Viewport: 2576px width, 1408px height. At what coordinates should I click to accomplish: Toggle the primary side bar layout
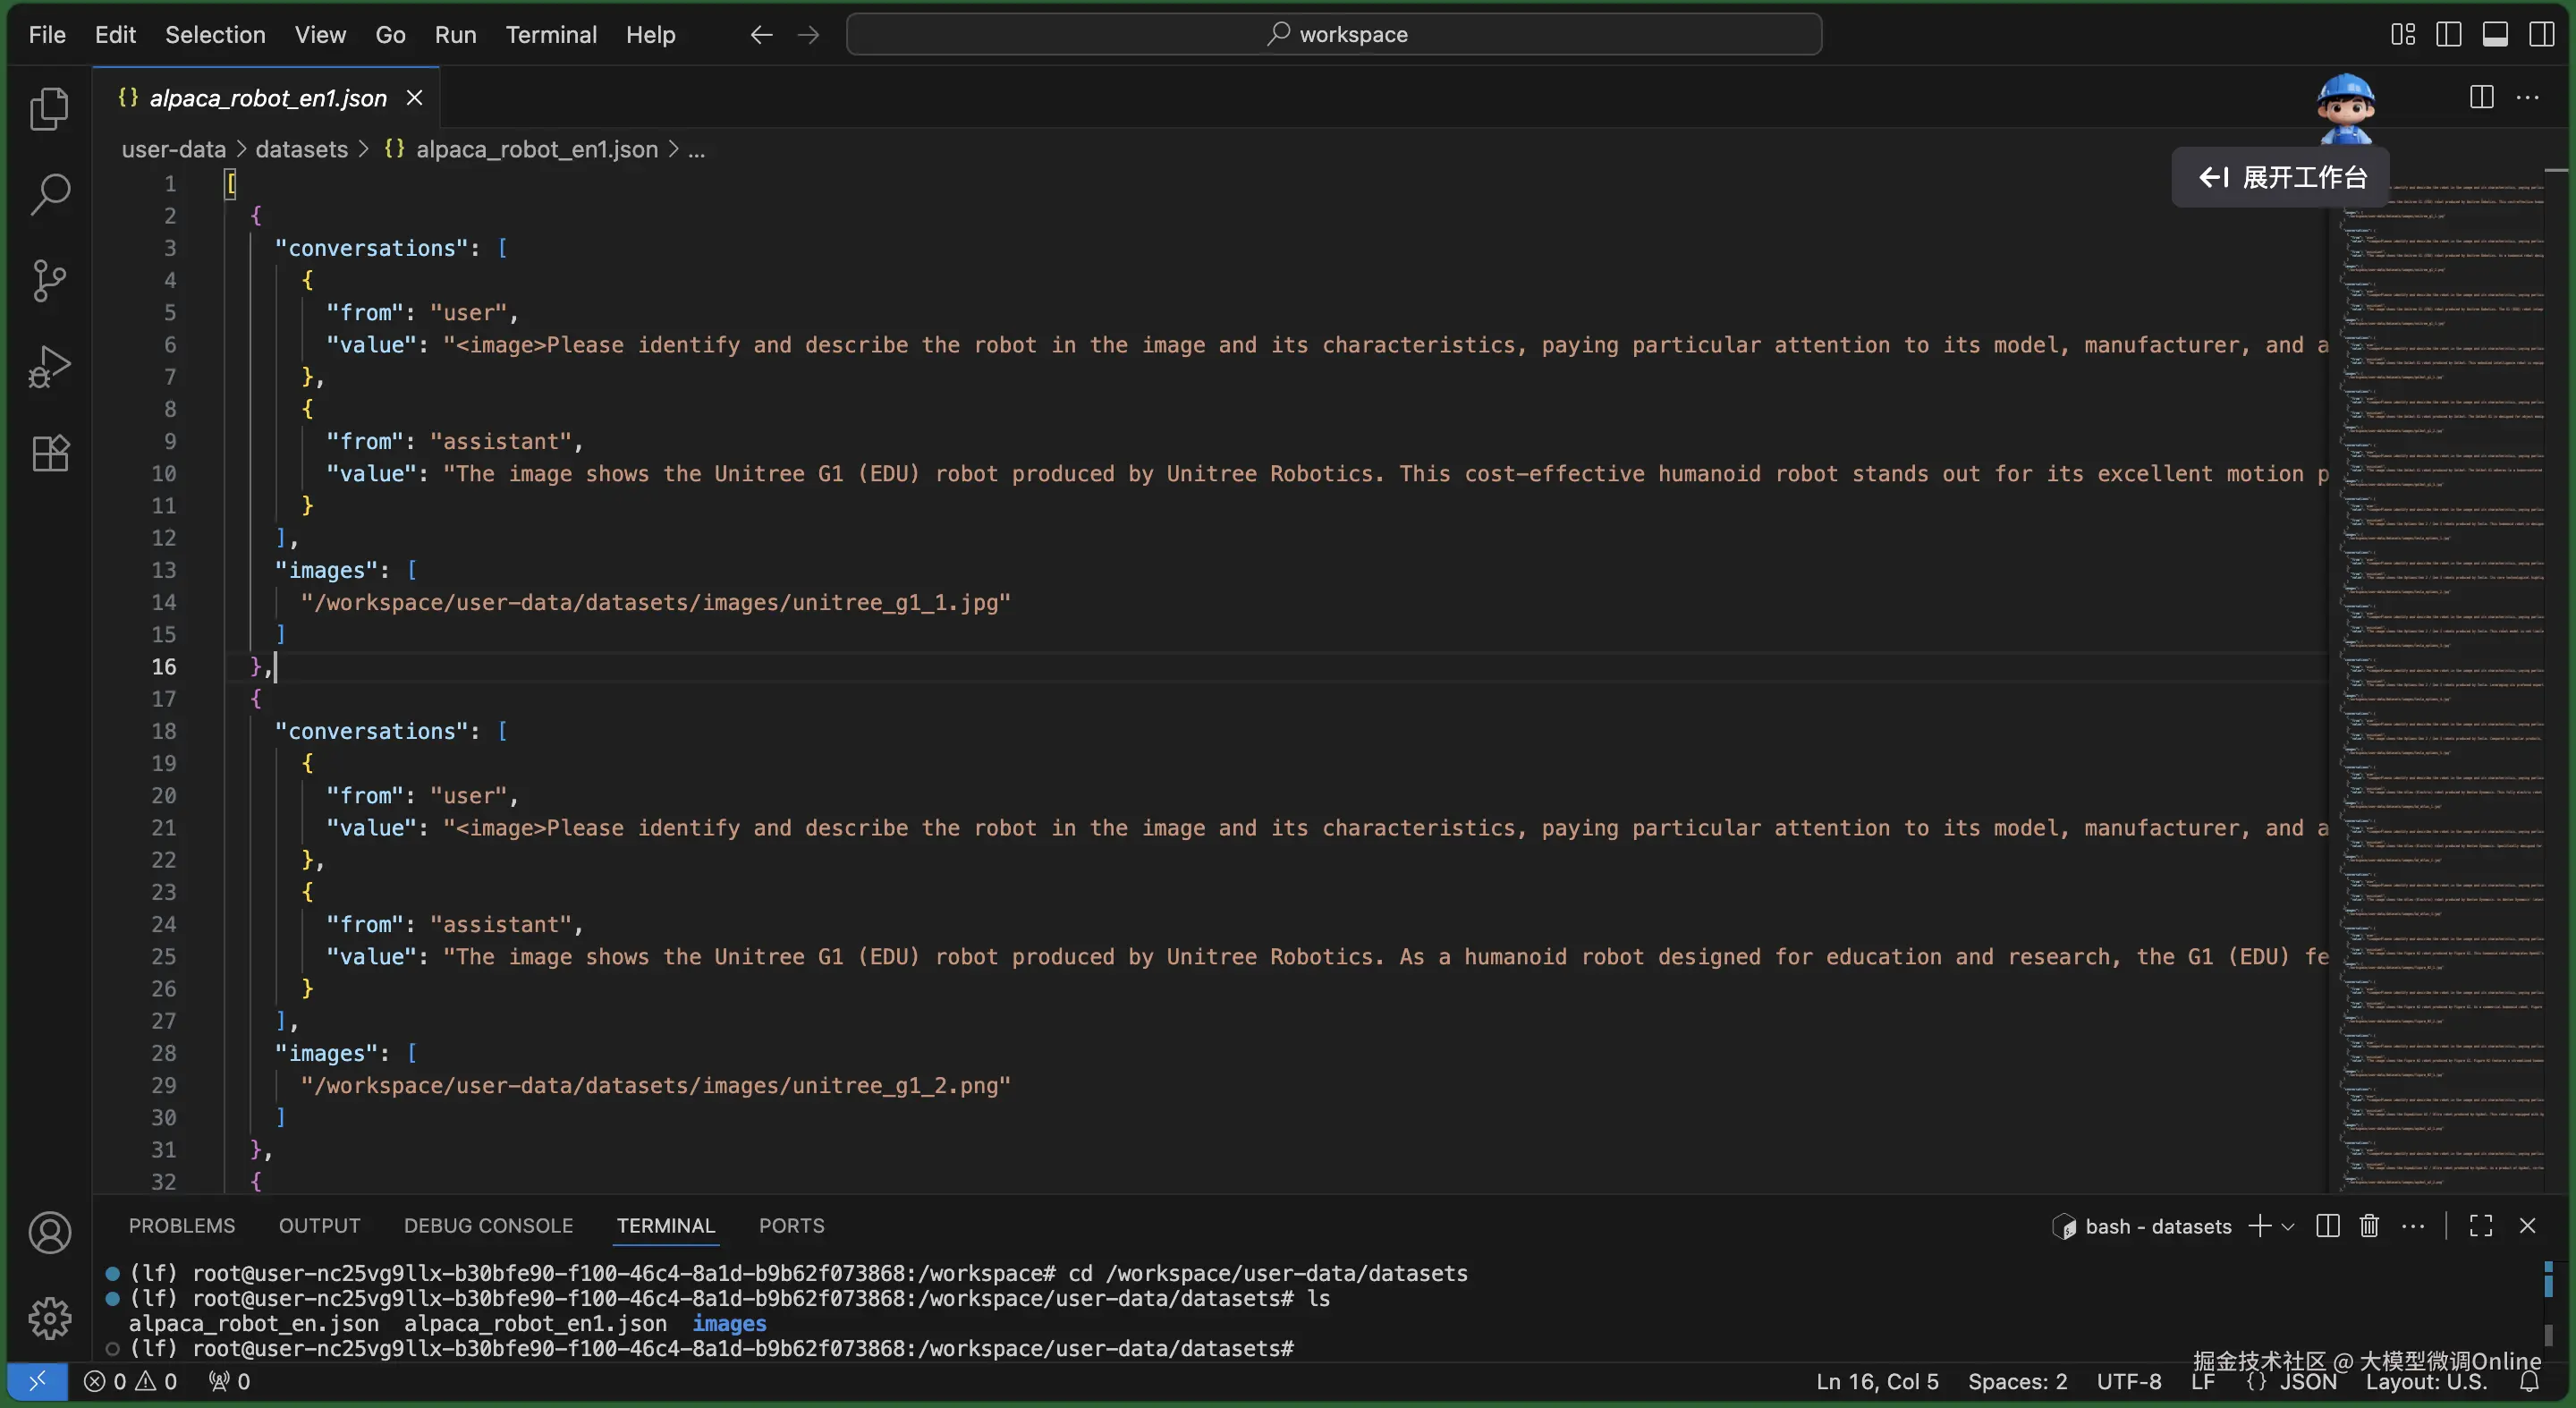coord(2448,34)
